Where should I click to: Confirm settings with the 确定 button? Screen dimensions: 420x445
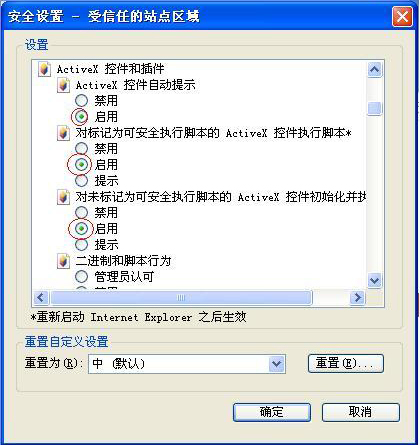tap(272, 412)
